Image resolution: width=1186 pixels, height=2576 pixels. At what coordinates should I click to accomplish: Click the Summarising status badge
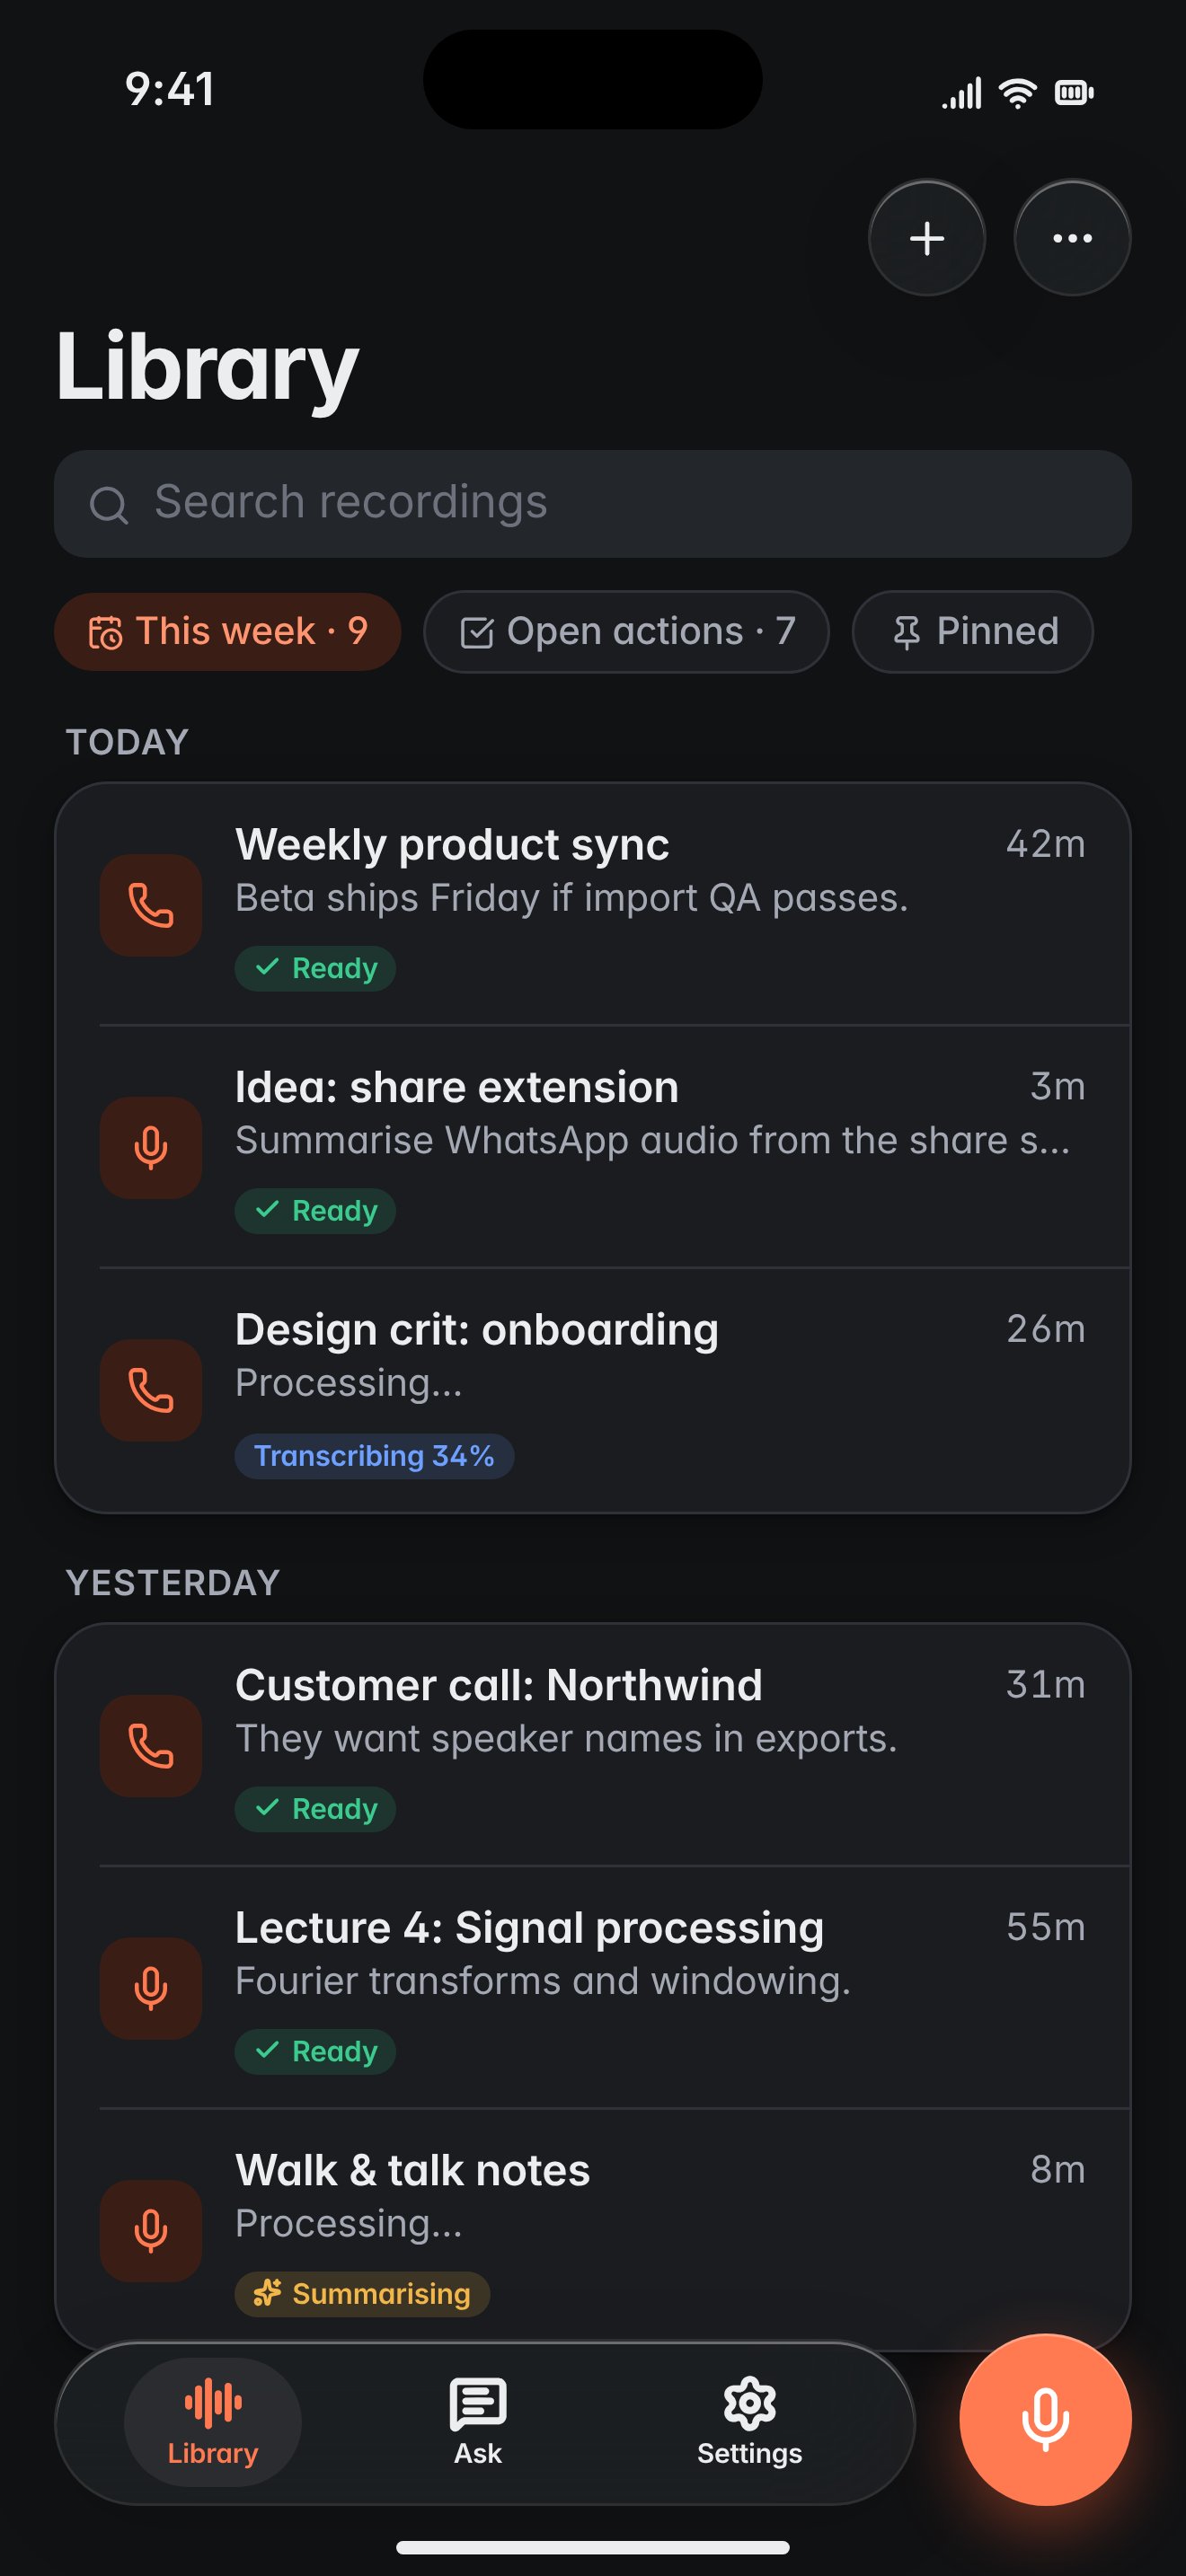[362, 2294]
